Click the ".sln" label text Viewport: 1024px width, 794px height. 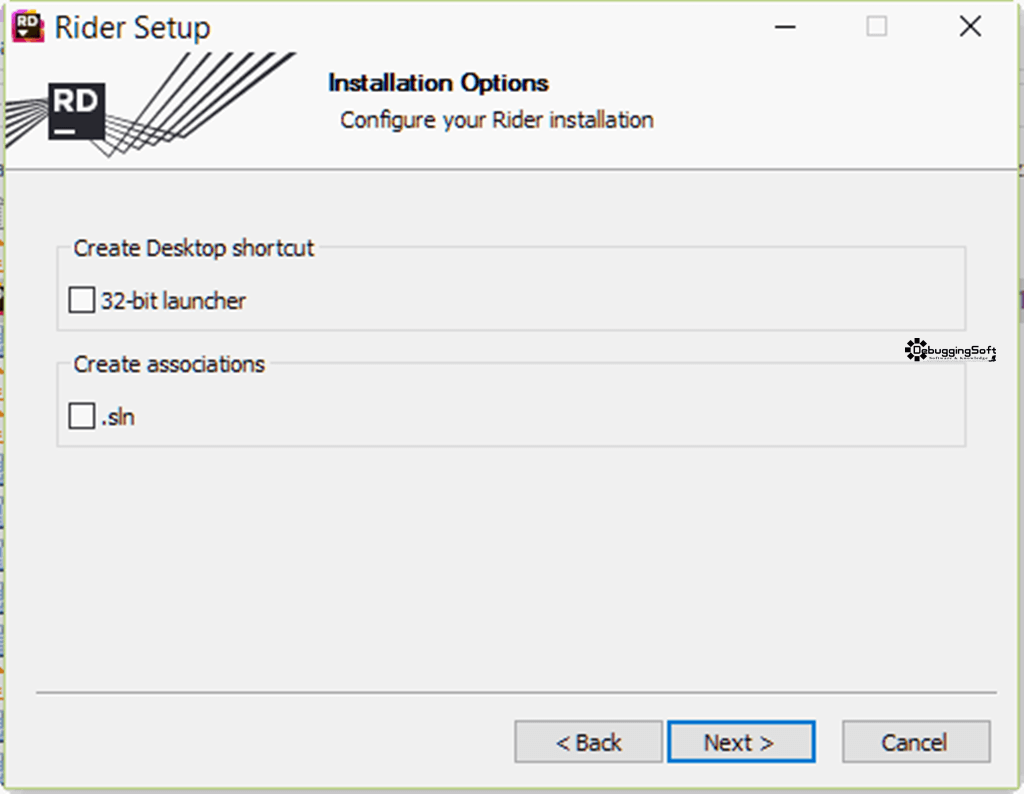[118, 417]
